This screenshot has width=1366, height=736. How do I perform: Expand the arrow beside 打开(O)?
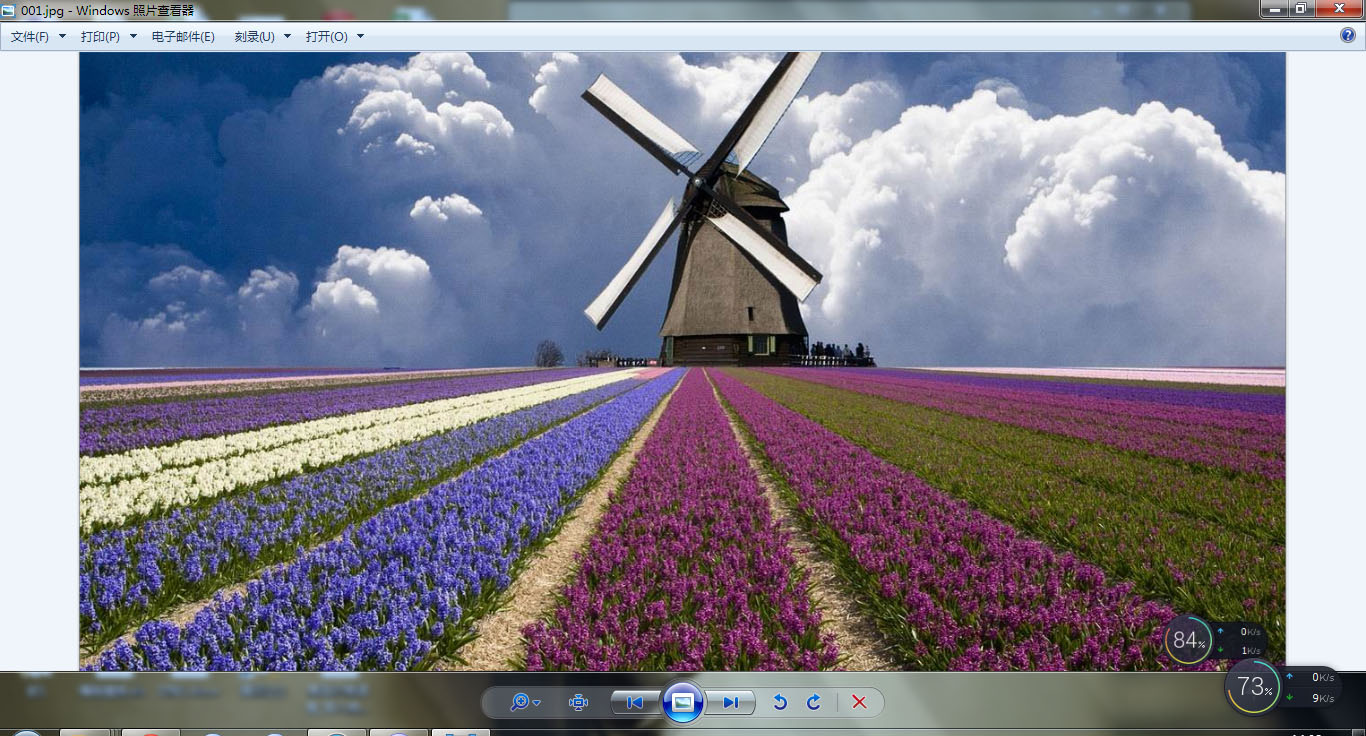(360, 37)
